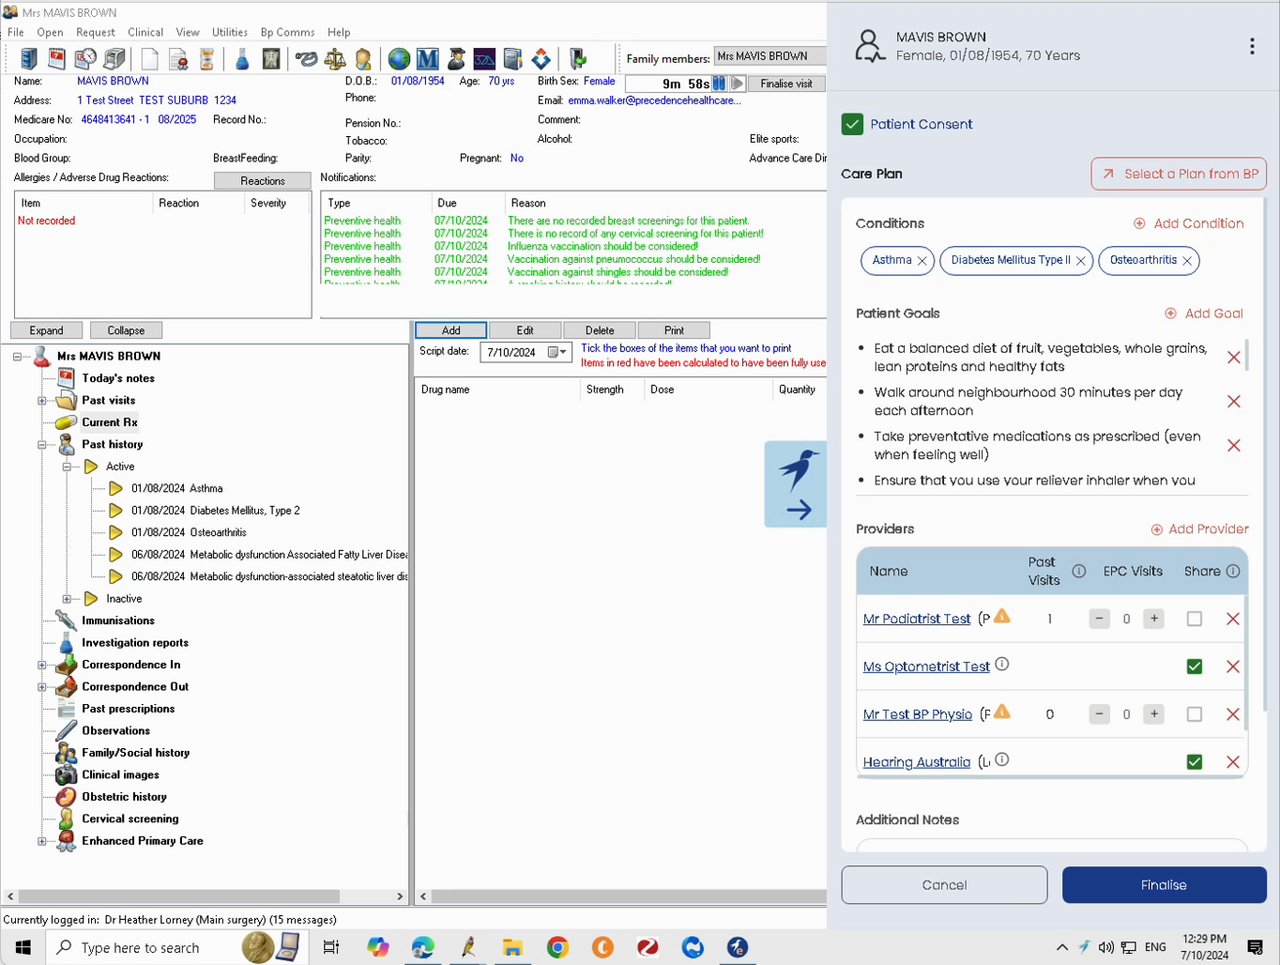Remove the 'Eat a balanced diet' goal
This screenshot has width=1280, height=965.
tap(1234, 357)
